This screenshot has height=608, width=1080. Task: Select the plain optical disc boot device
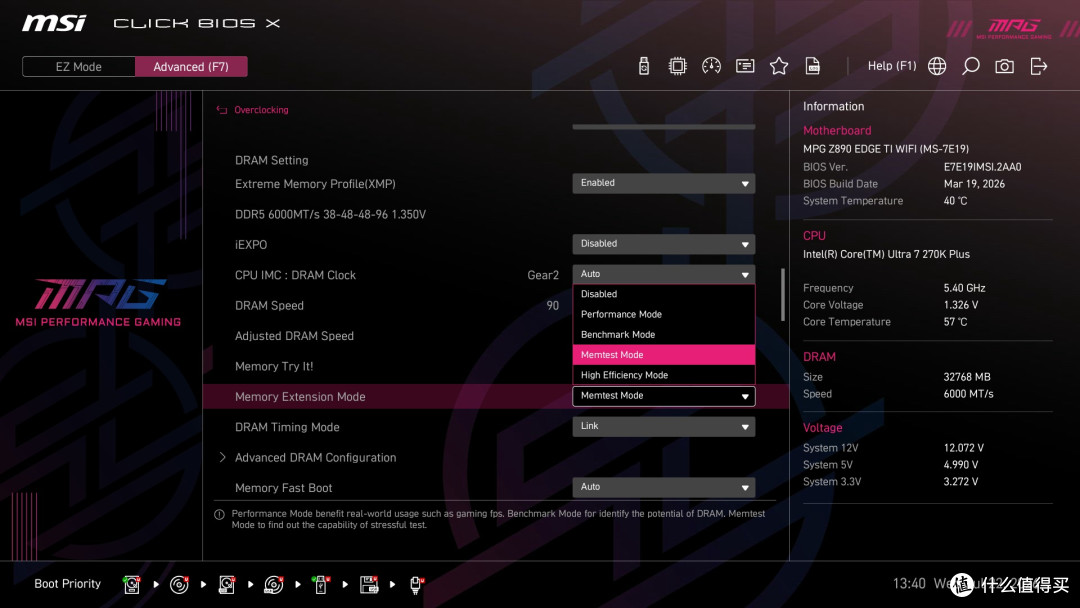(179, 585)
